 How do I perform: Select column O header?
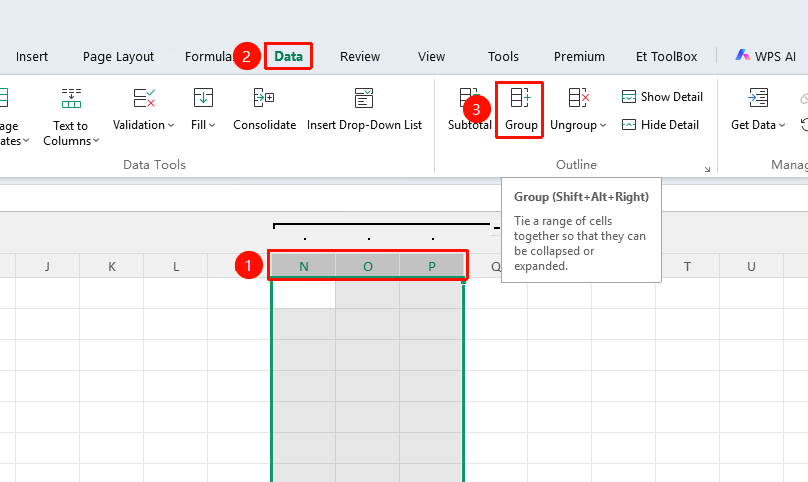tap(367, 266)
